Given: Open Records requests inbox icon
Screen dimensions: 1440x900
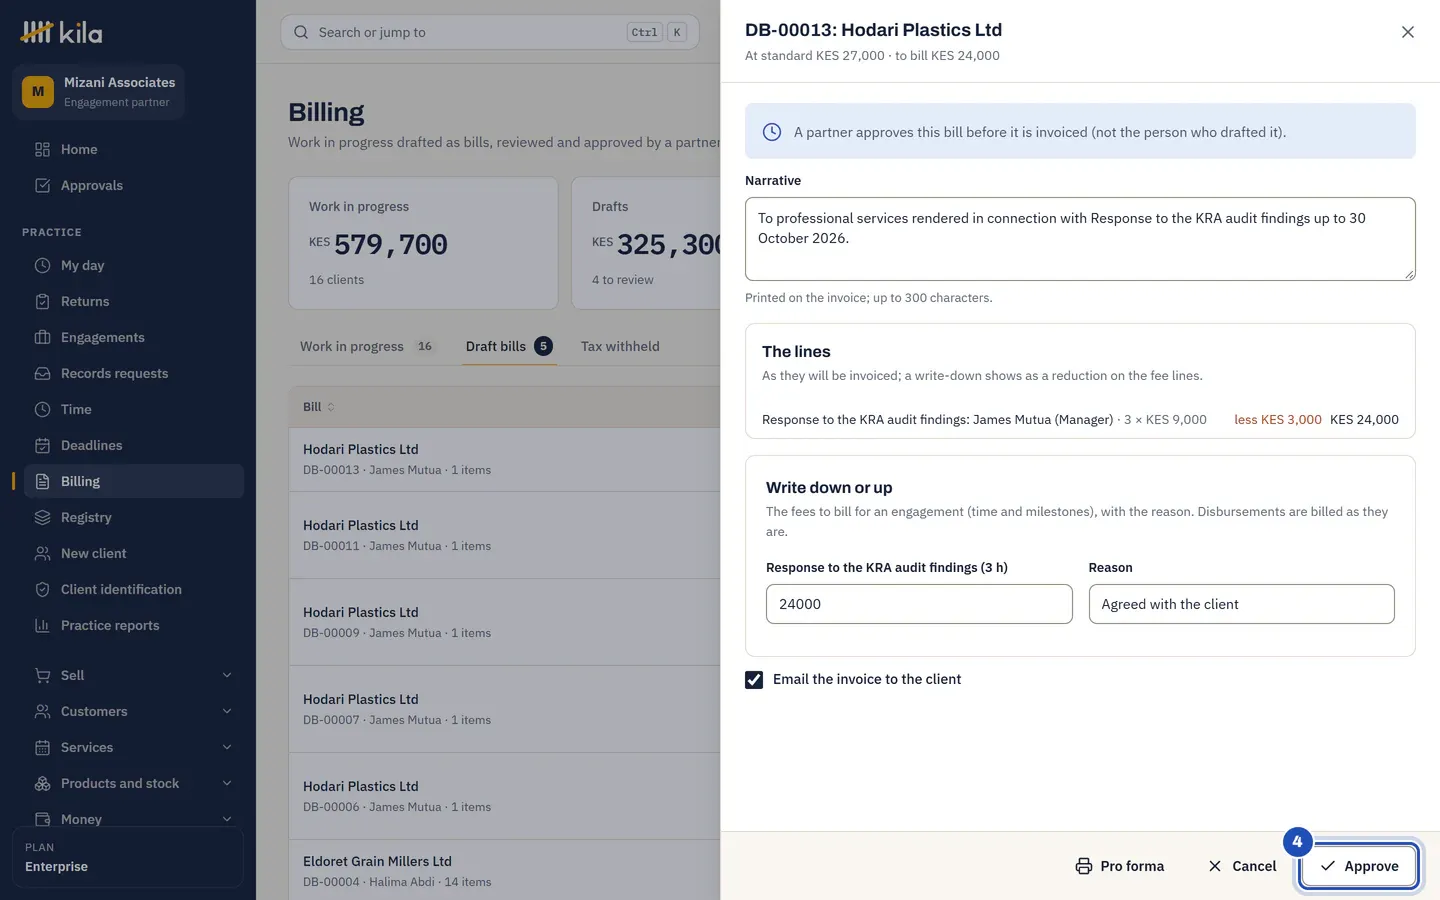Looking at the screenshot, I should [42, 373].
